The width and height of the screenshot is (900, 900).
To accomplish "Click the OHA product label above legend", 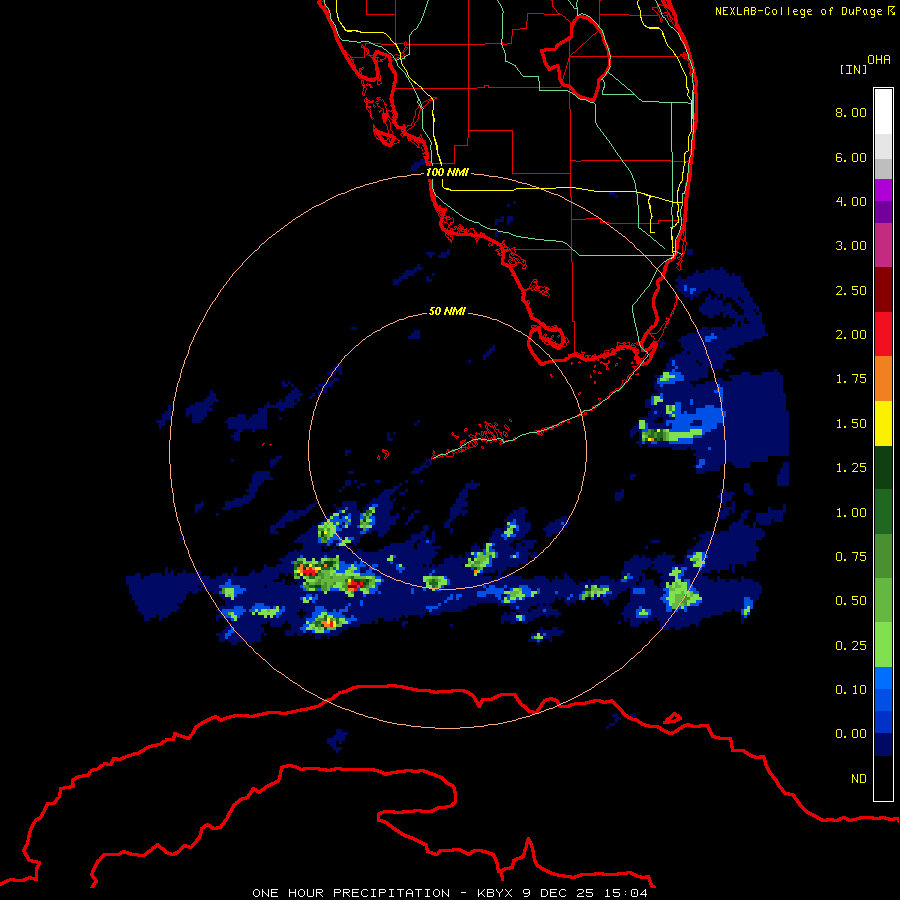I will click(879, 59).
